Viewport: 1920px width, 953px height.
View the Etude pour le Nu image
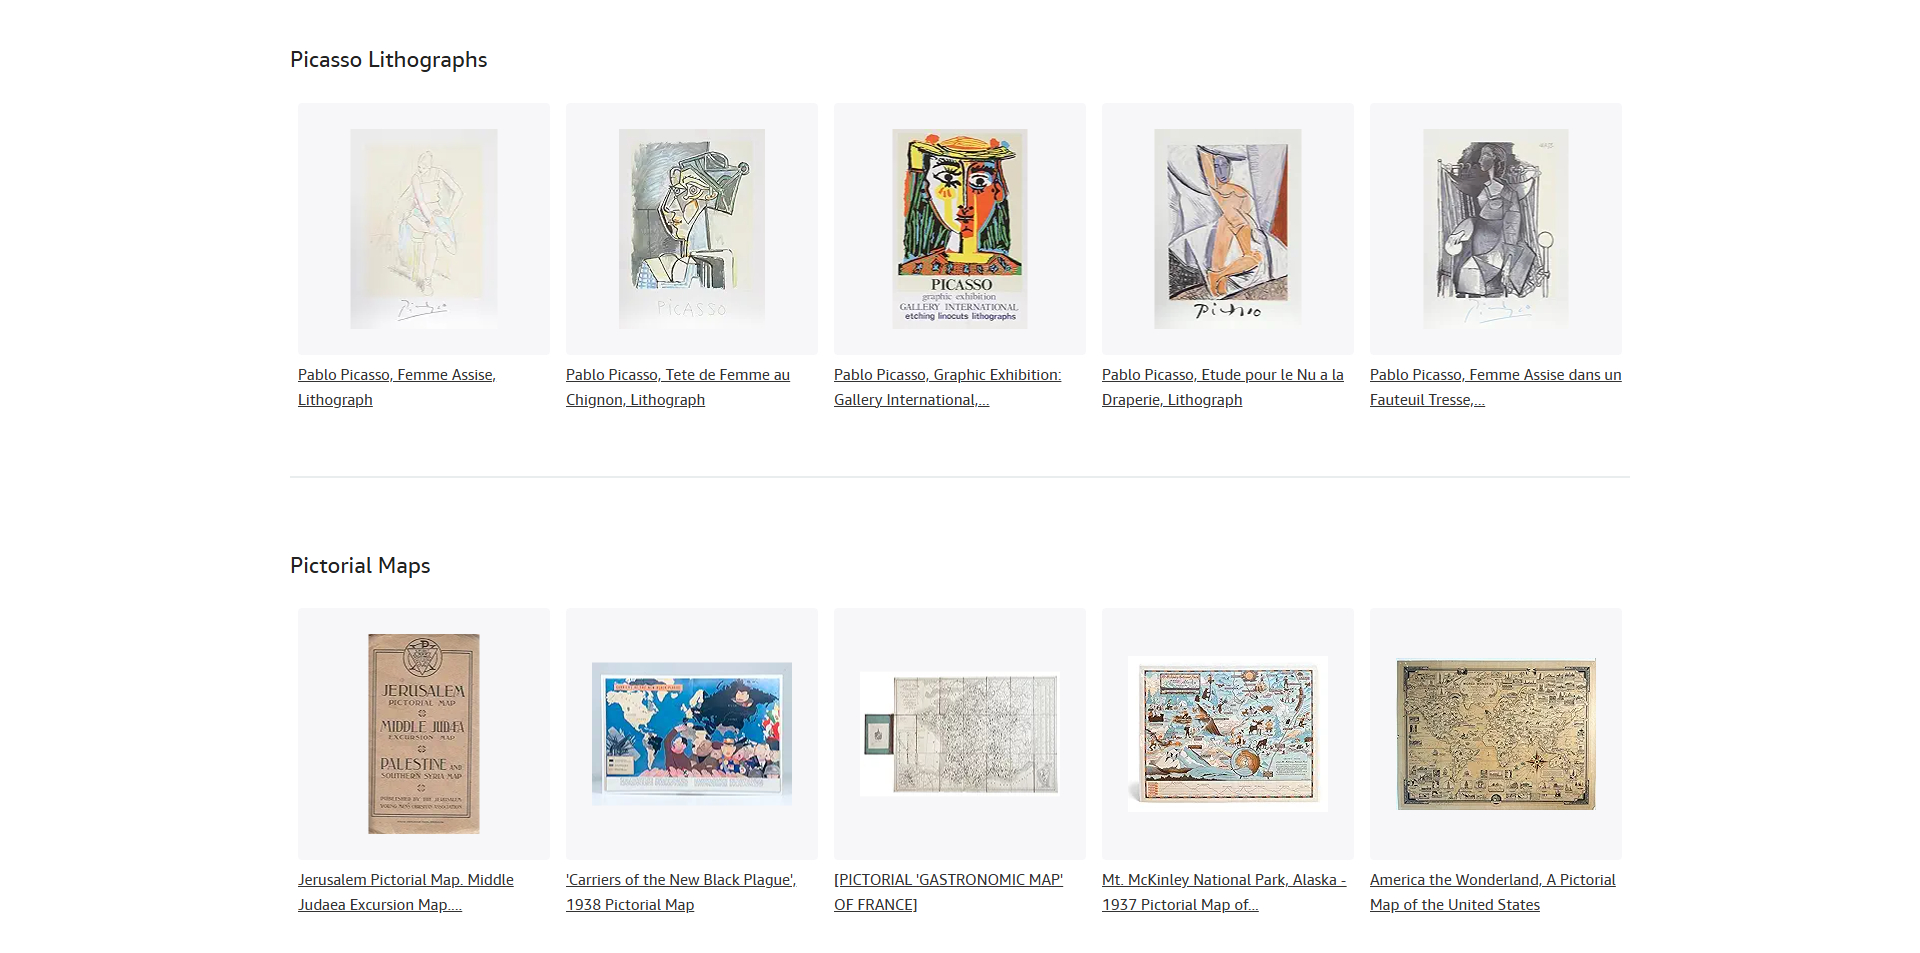pos(1228,229)
